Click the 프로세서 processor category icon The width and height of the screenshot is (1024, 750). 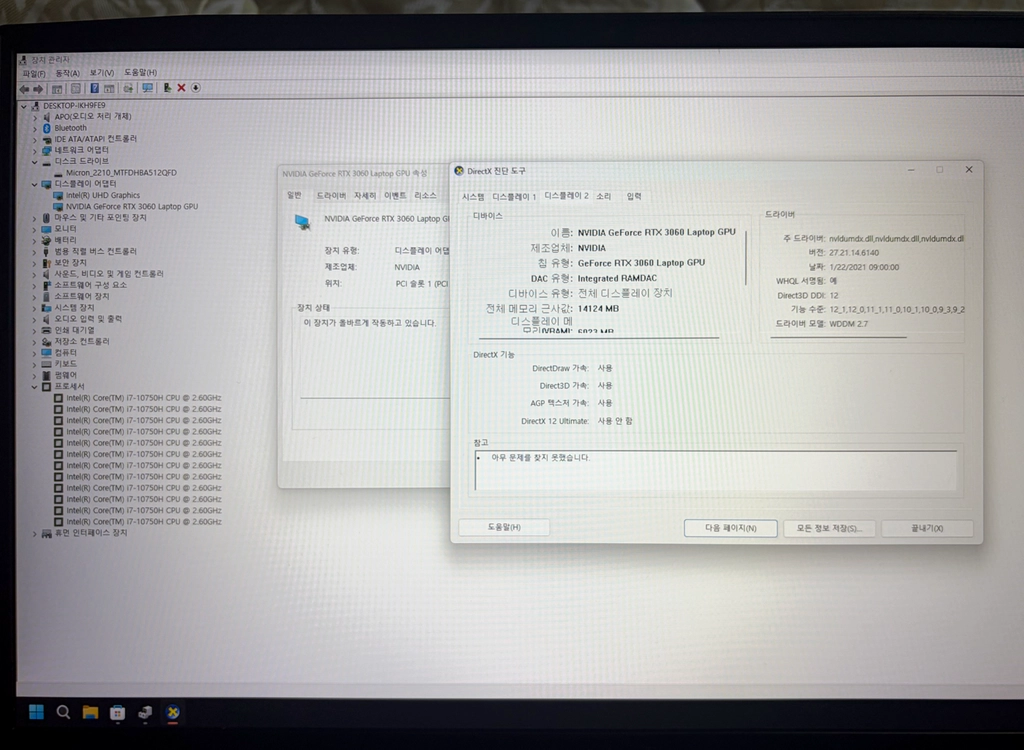tap(46, 387)
